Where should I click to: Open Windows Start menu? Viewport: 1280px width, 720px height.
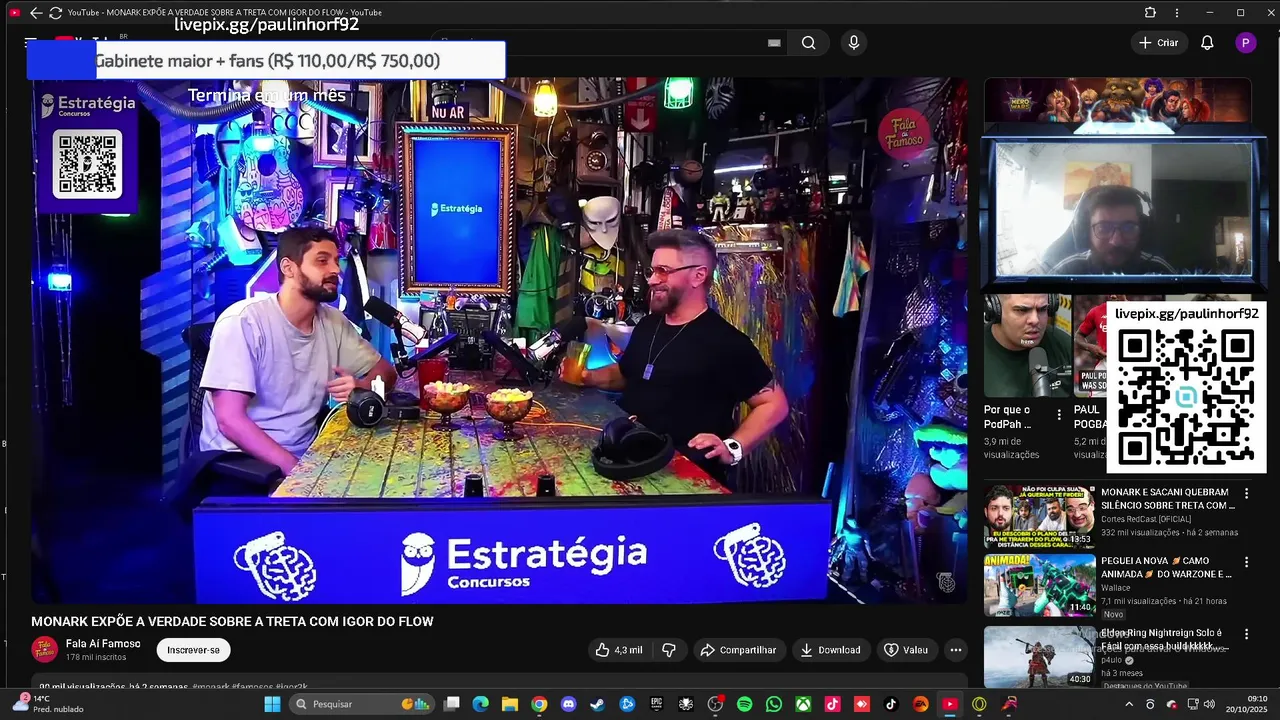point(272,704)
